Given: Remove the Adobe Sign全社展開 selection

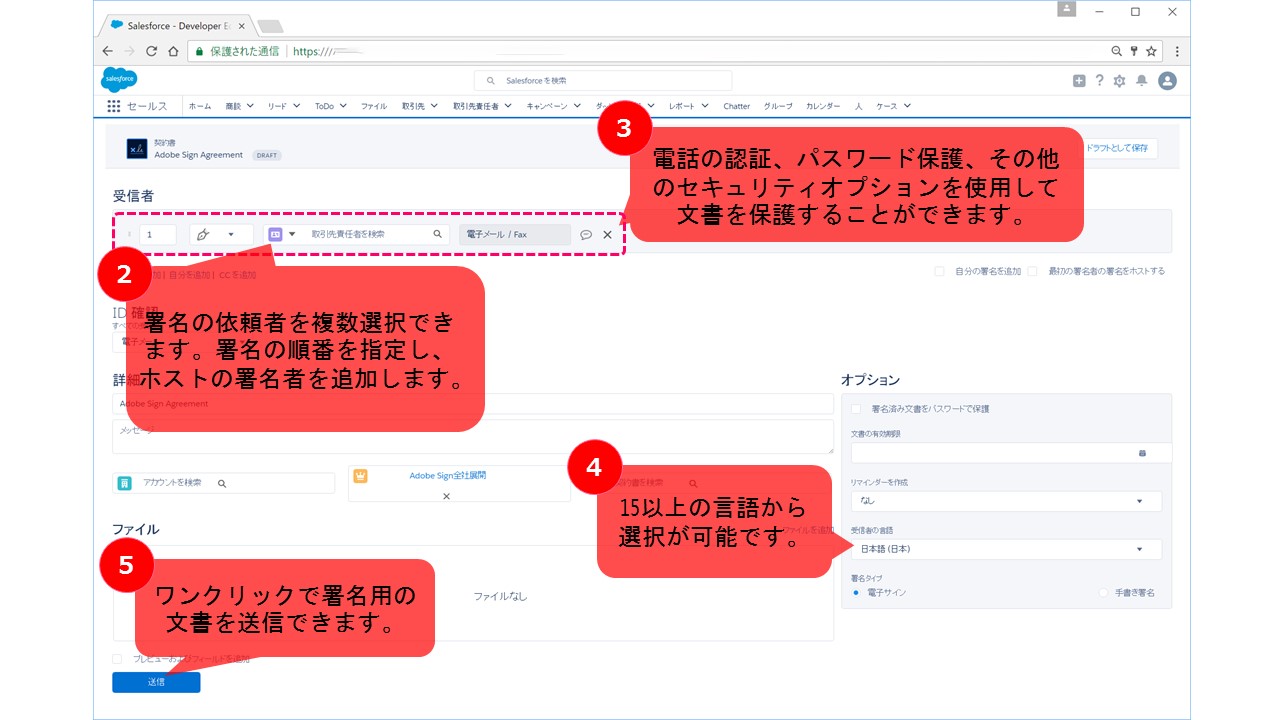Looking at the screenshot, I should click(446, 496).
